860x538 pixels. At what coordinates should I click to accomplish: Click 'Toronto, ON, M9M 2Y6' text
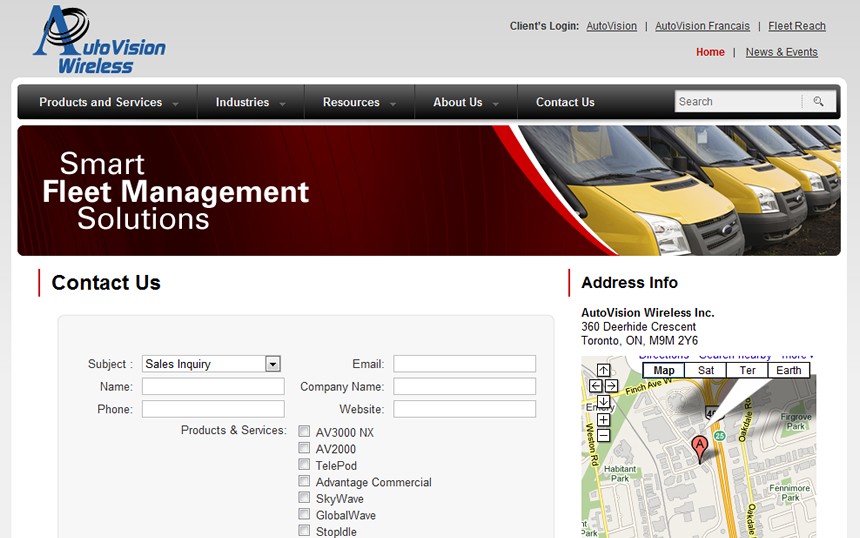point(640,341)
